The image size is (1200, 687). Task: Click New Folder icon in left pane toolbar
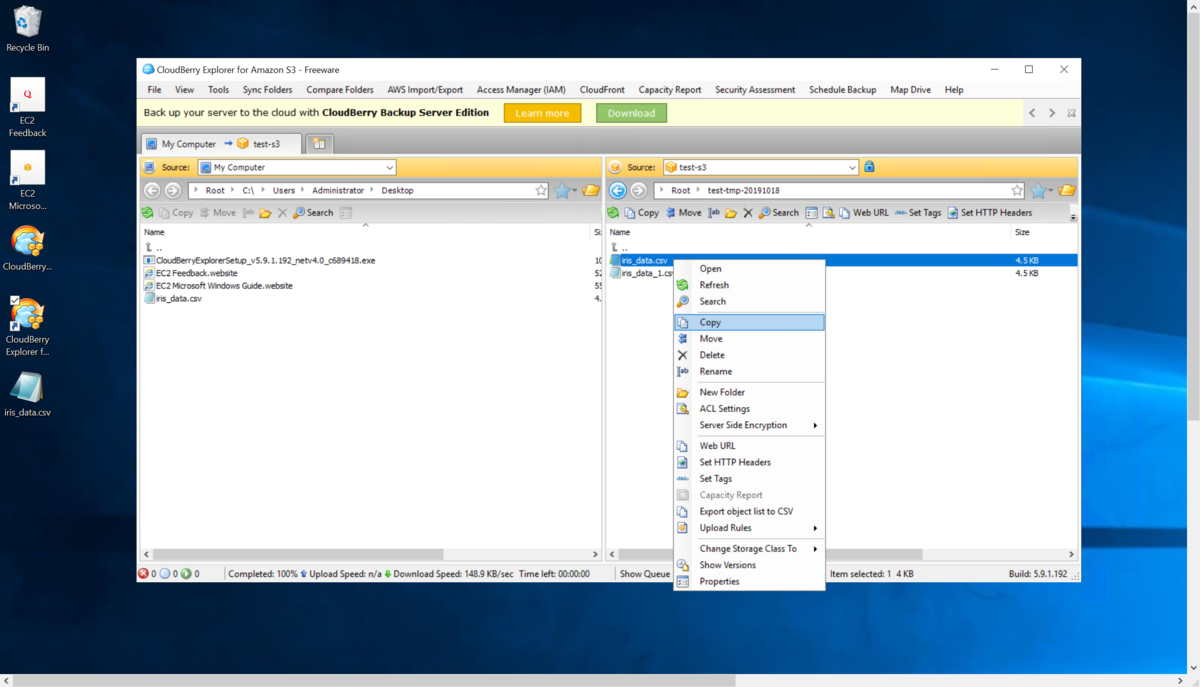coord(265,213)
